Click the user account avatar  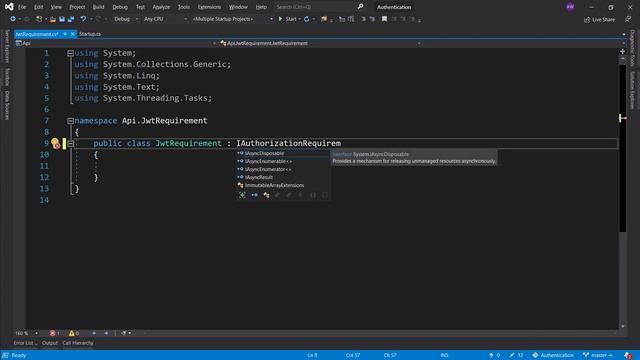pyautogui.click(x=570, y=7)
